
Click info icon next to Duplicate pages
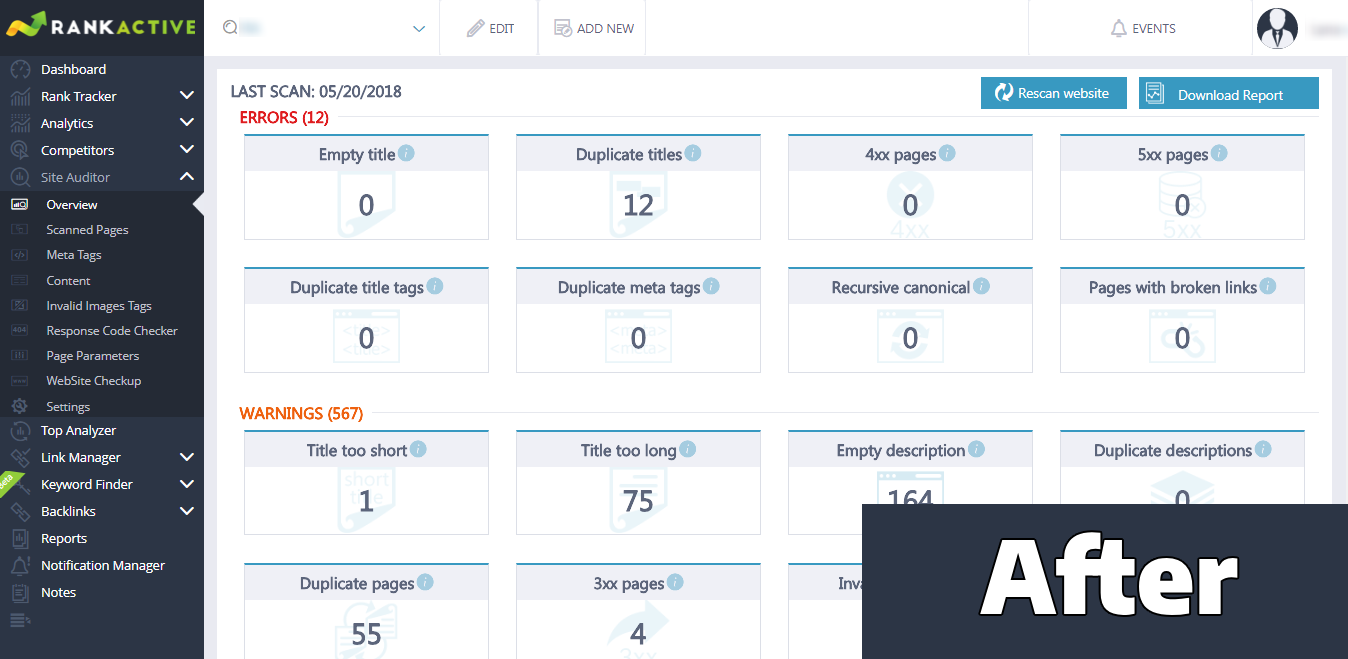[x=425, y=582]
